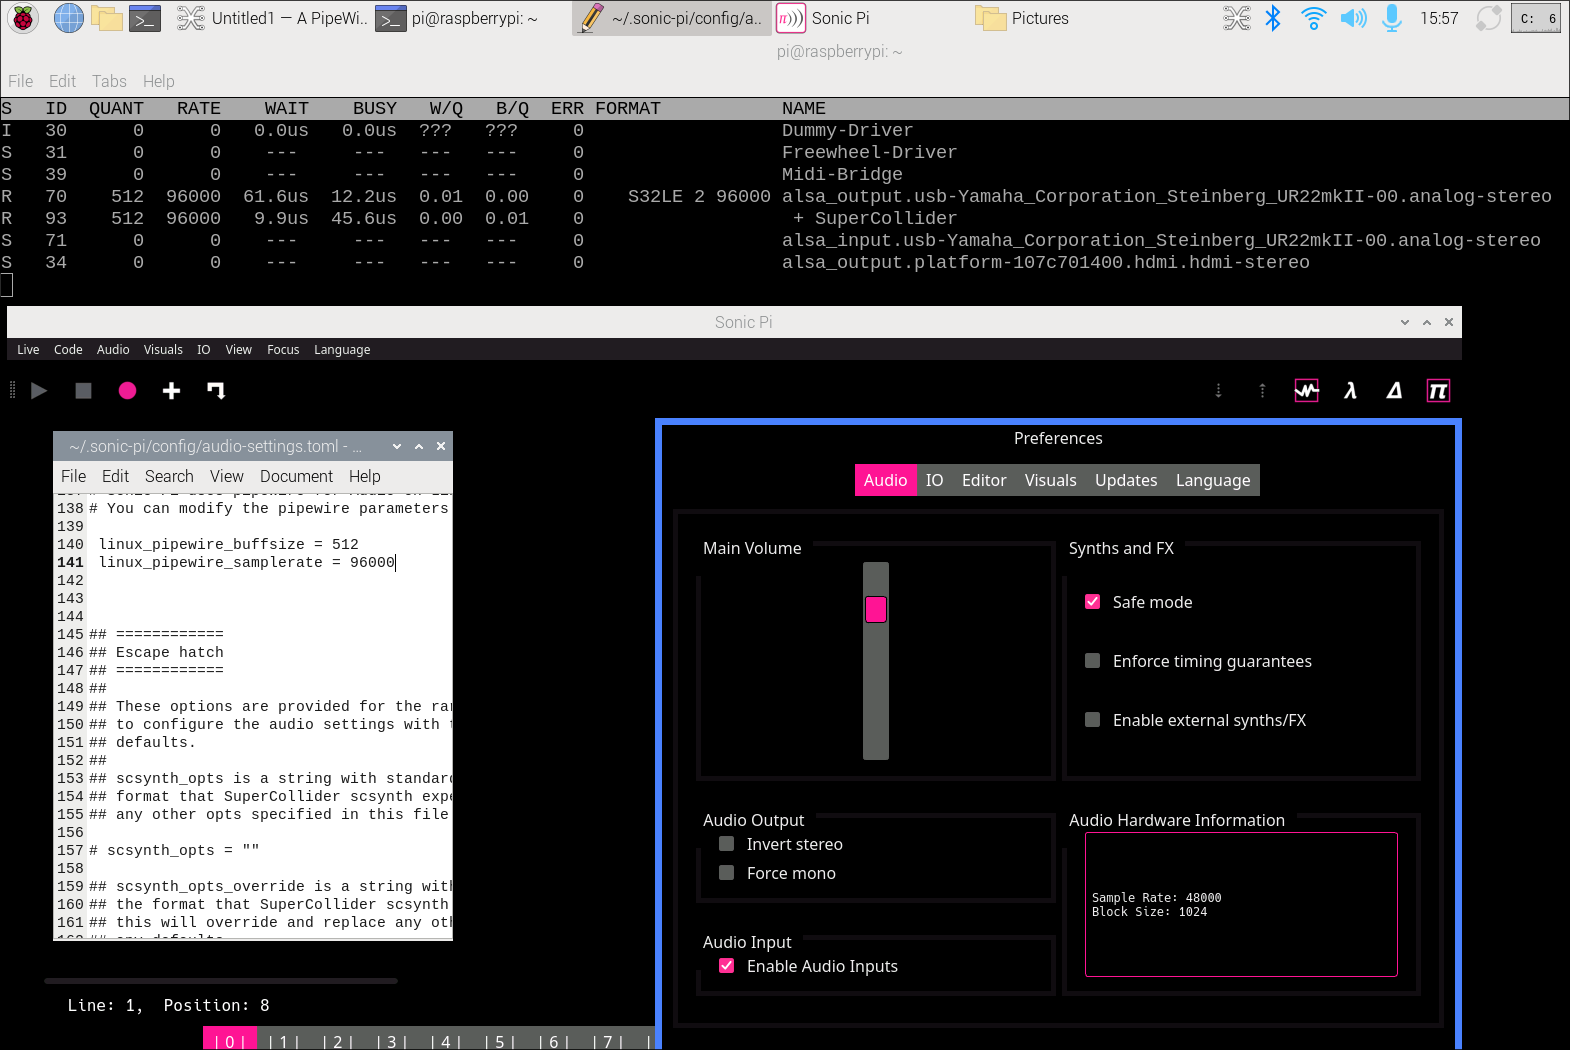Switch to the audio-settings.toml editor taskbar button
1570x1050 pixels.
(x=672, y=18)
